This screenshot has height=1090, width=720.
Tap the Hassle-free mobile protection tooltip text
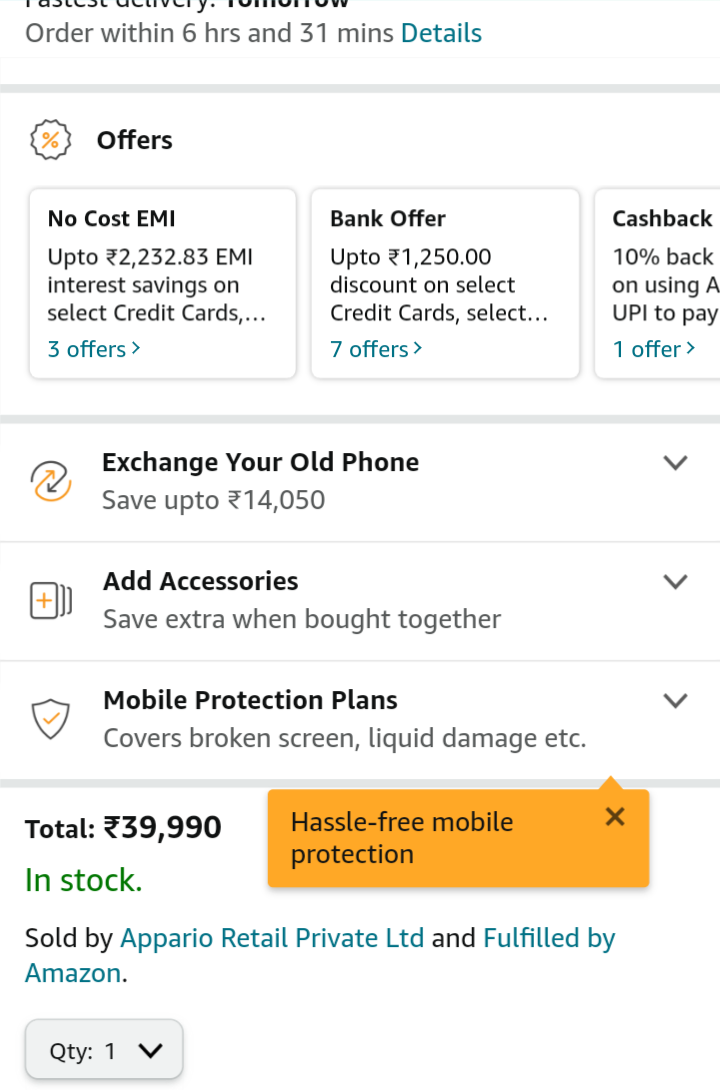coord(402,838)
